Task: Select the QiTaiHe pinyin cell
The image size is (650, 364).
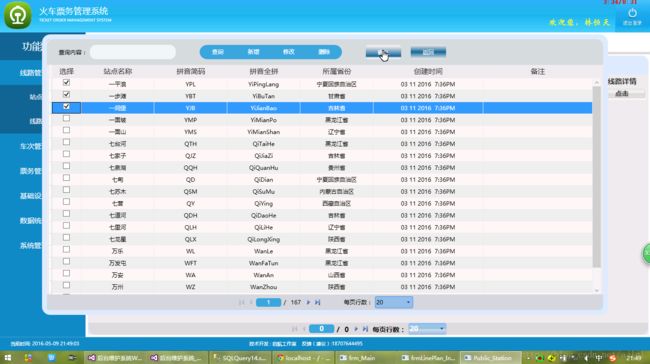Action: 264,144
